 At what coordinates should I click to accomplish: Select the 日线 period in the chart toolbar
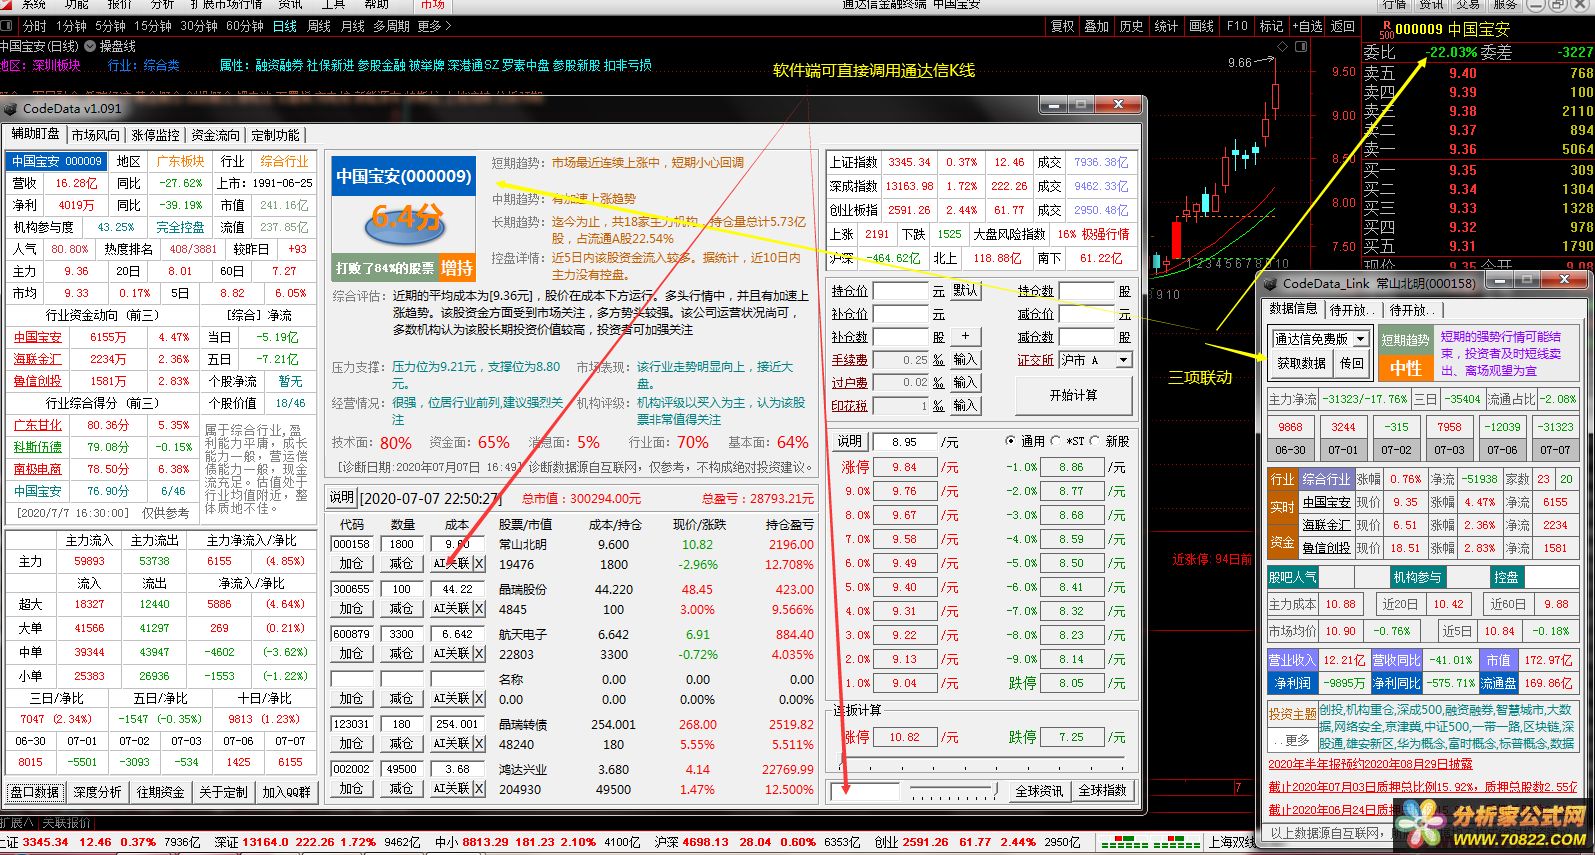[285, 26]
